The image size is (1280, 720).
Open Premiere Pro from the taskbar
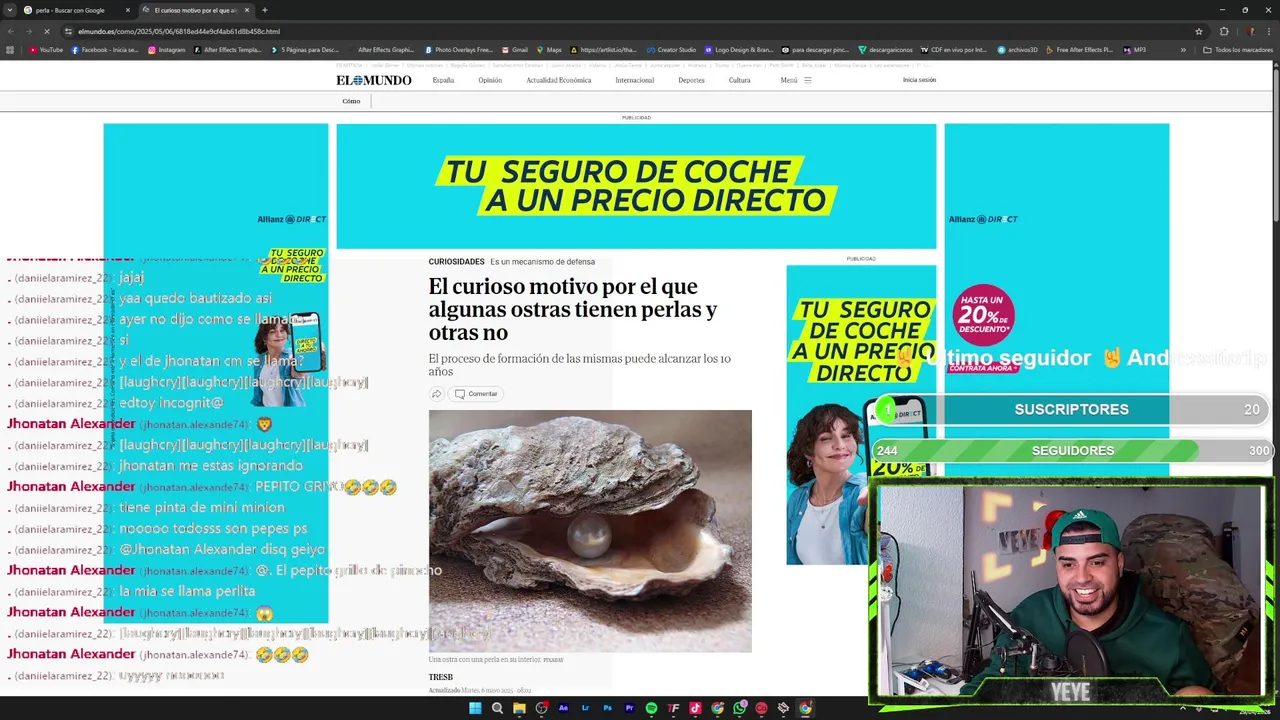(629, 708)
